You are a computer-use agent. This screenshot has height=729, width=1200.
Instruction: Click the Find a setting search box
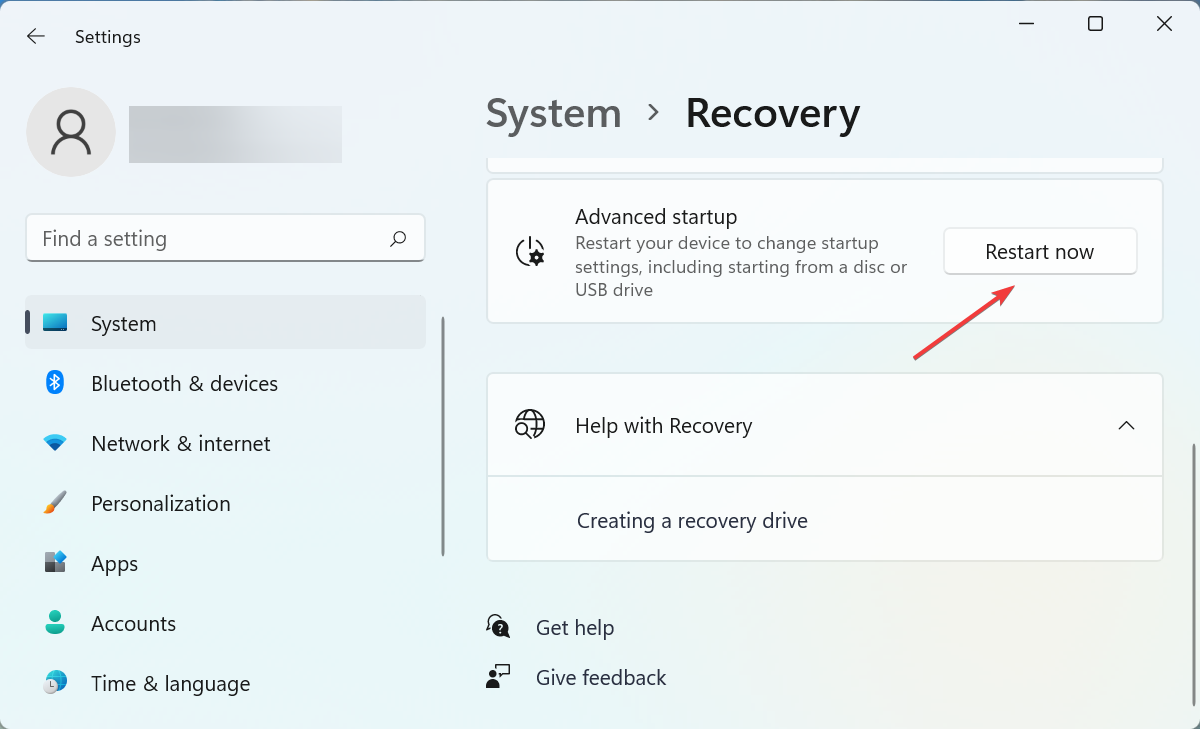click(x=226, y=238)
